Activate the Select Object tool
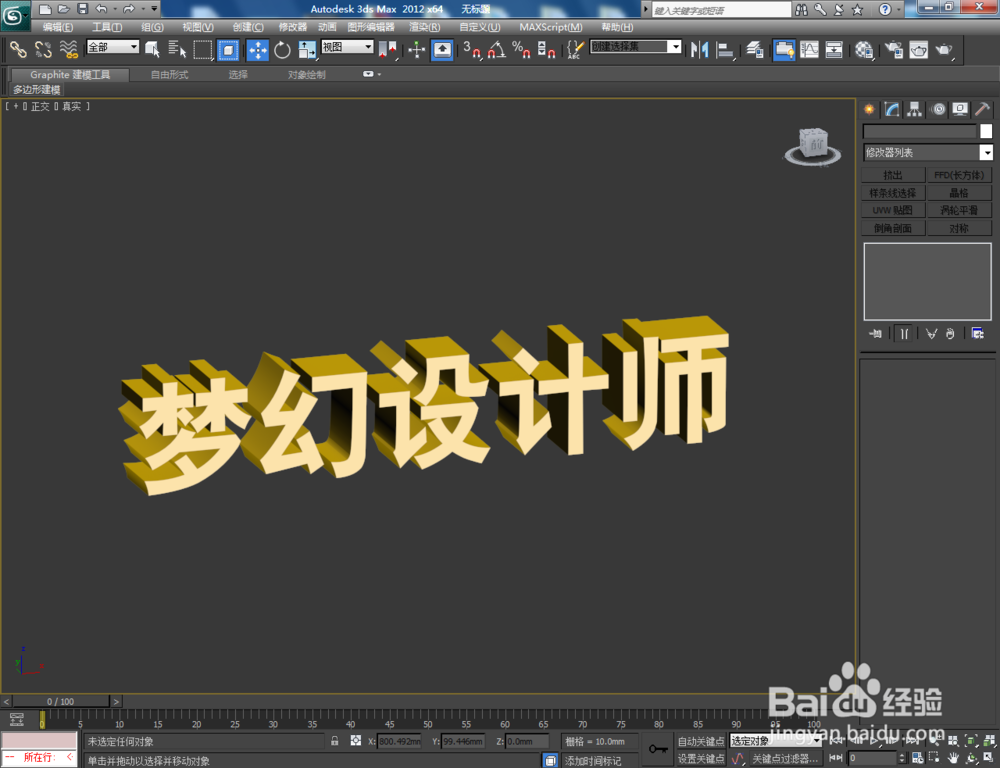 click(x=152, y=49)
